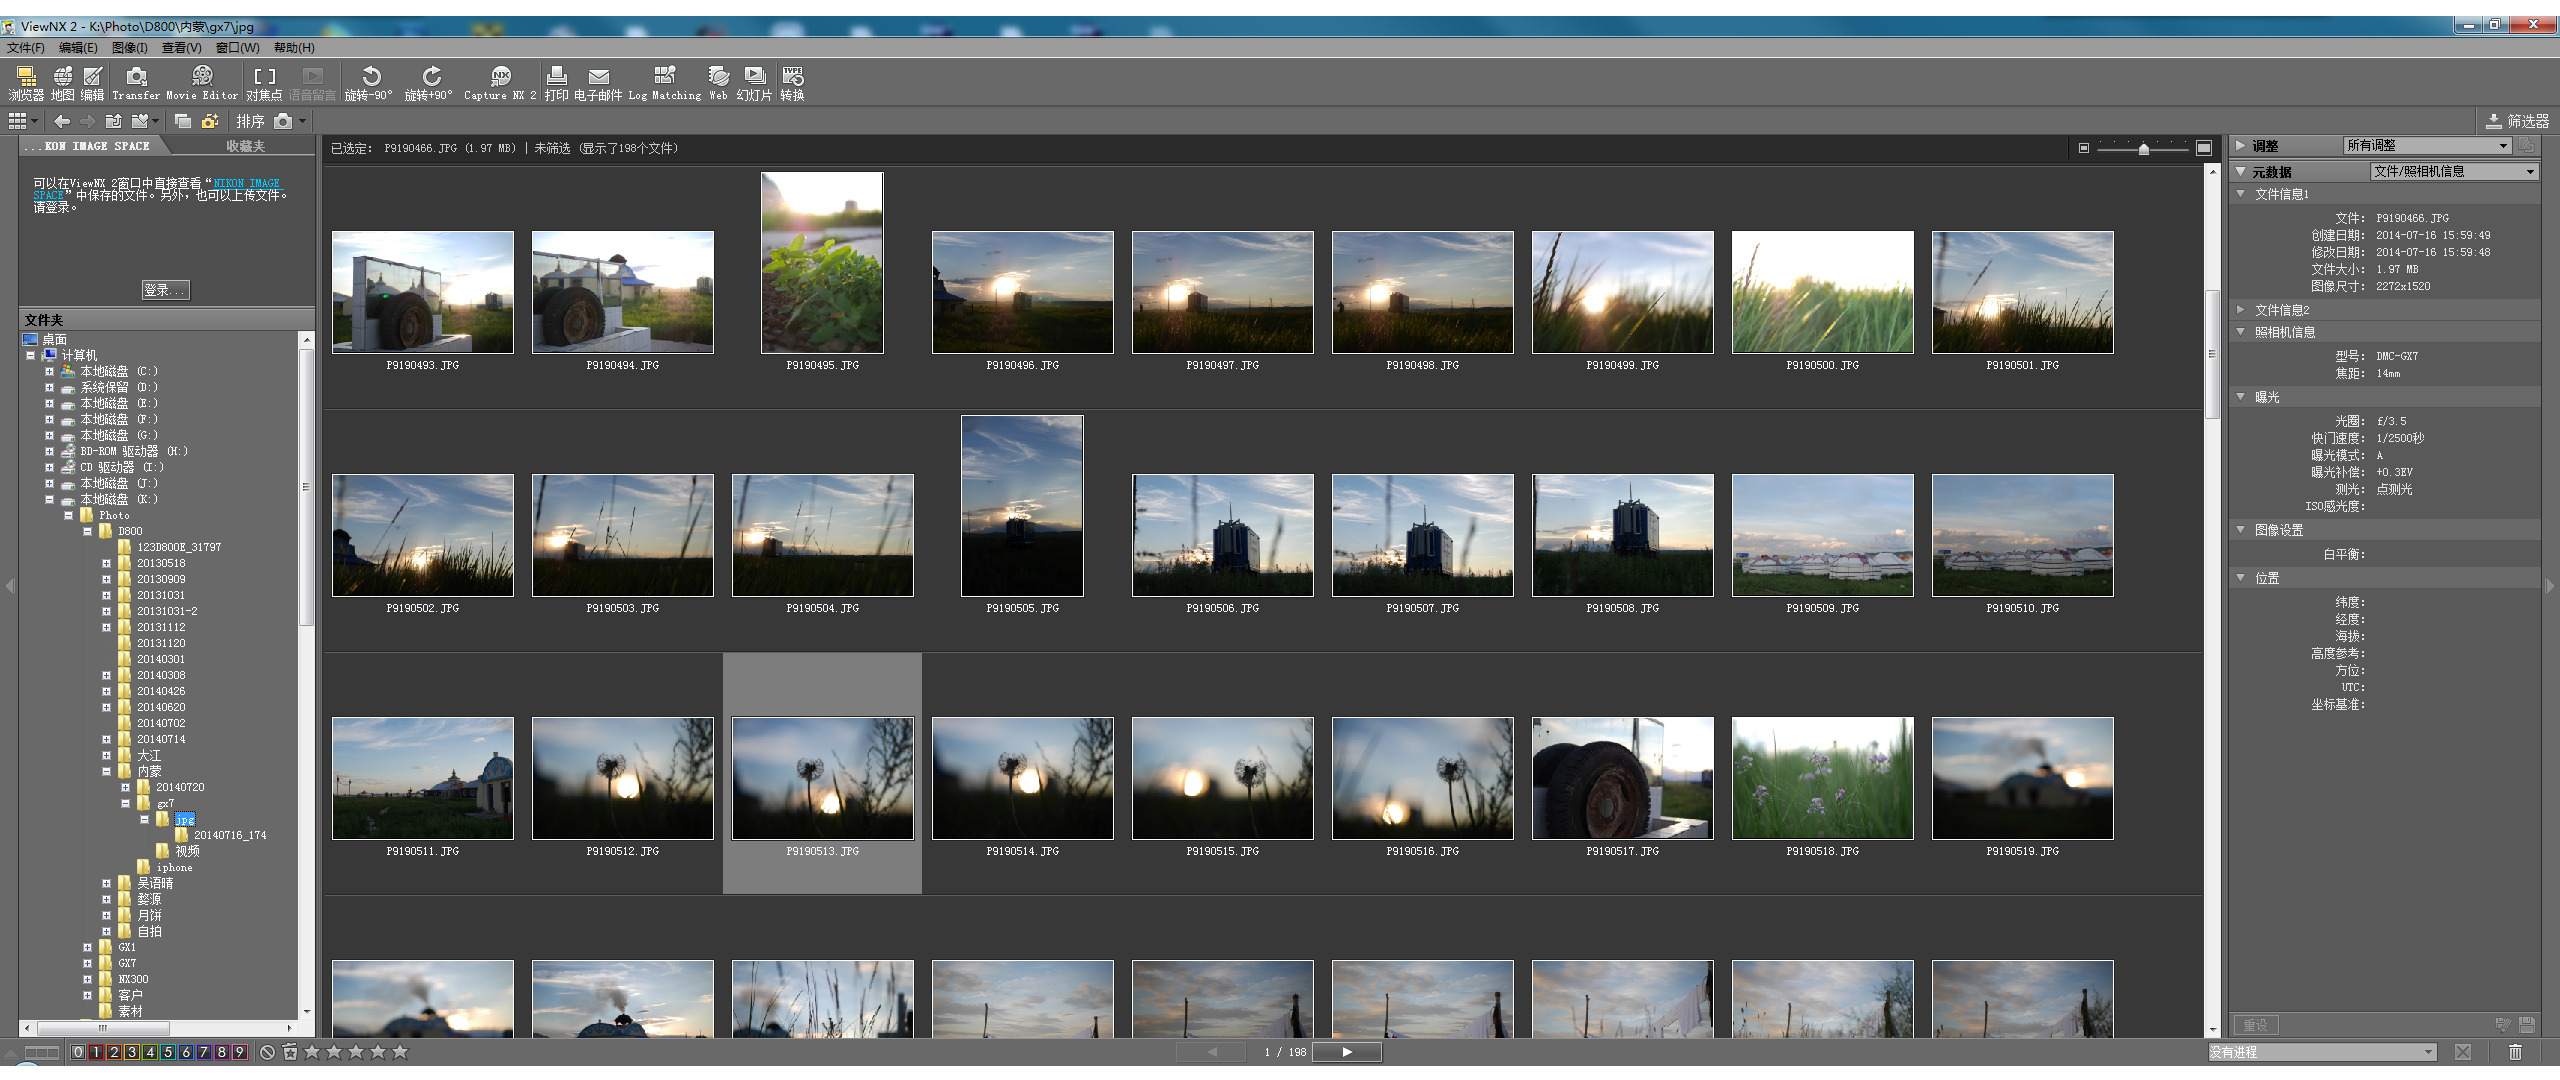Collapse the 照相机信息 section
The width and height of the screenshot is (2560, 1080).
[x=2241, y=332]
